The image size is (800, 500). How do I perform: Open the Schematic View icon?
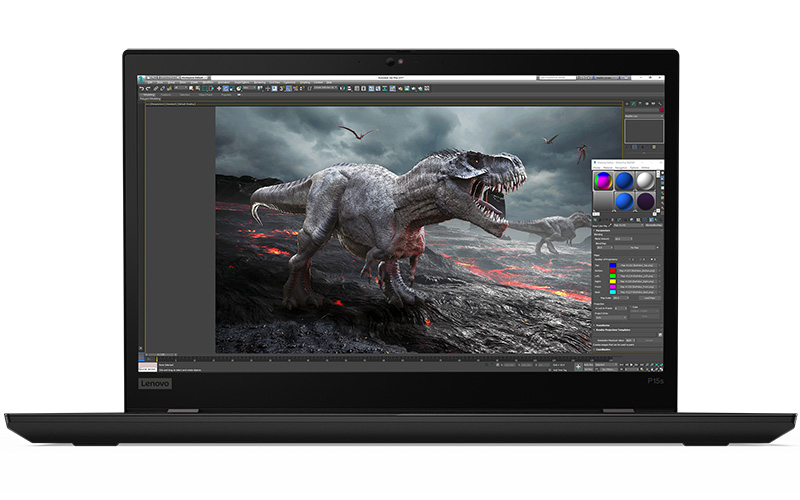click(385, 88)
